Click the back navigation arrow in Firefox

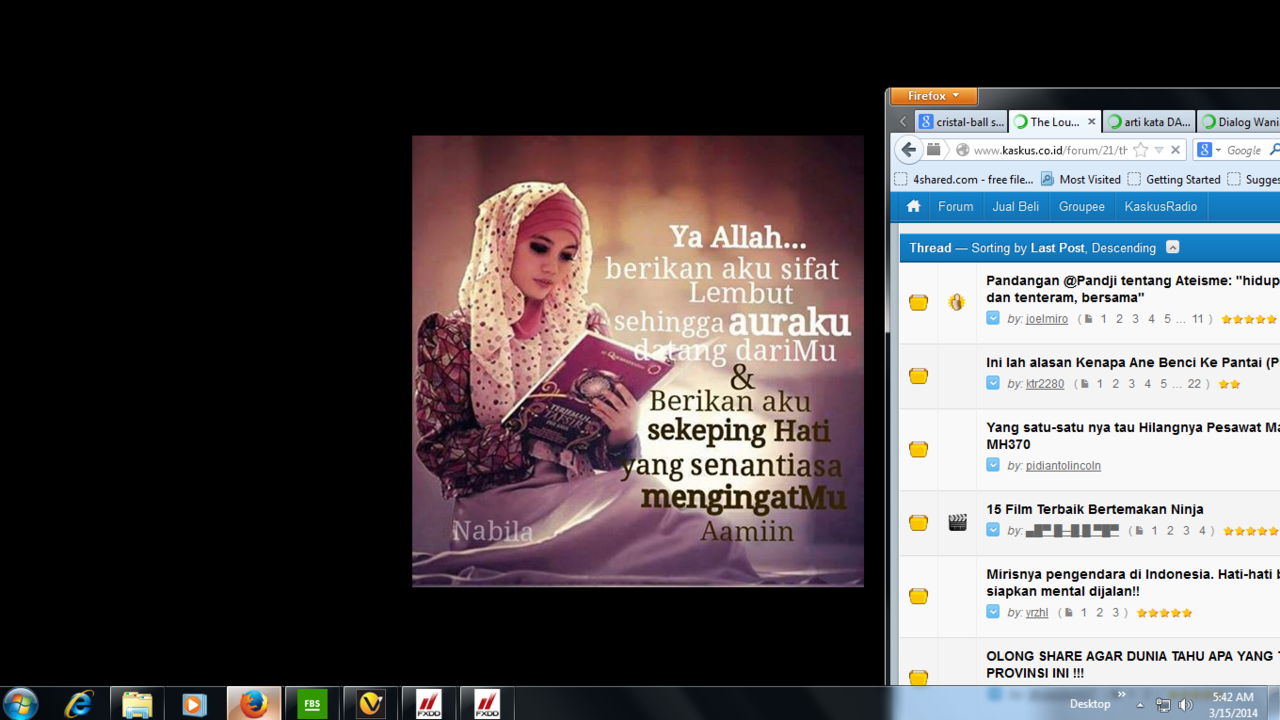point(908,149)
